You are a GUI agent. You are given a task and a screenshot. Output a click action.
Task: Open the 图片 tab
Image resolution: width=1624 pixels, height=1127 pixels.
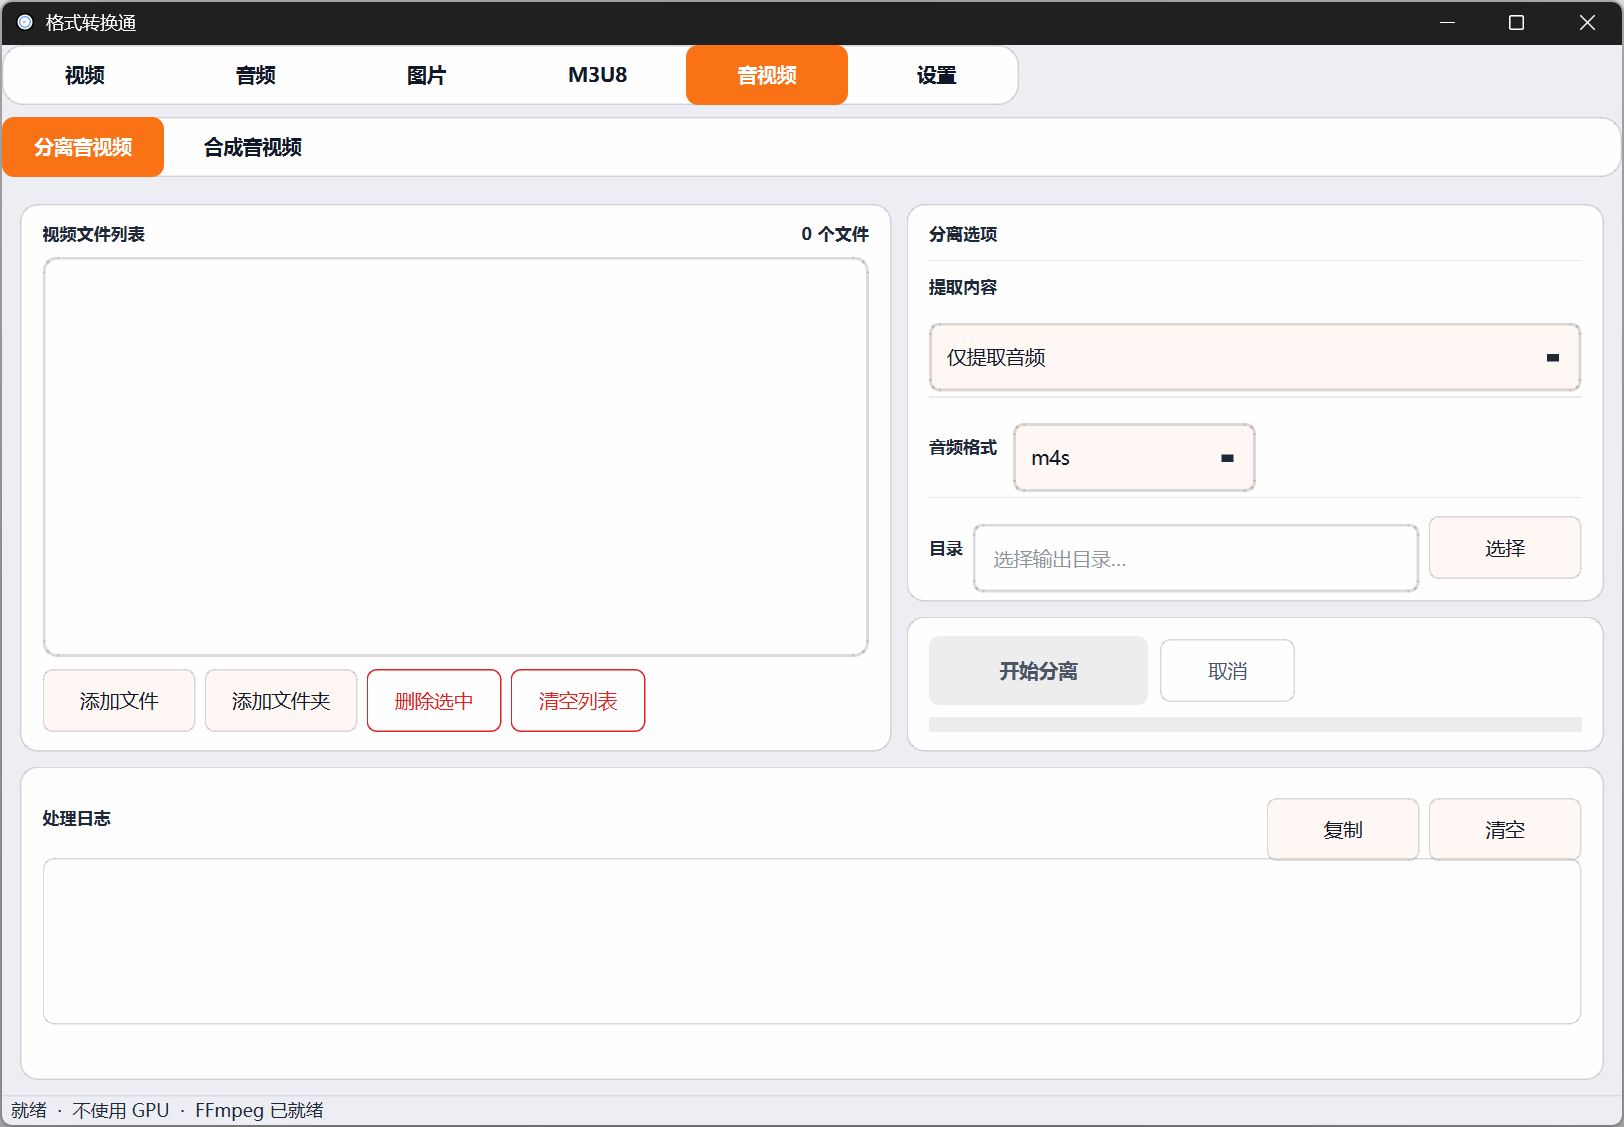pos(427,75)
